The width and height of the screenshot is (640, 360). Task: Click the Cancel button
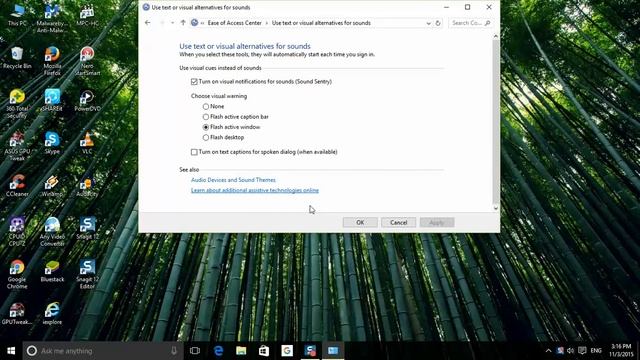398,222
